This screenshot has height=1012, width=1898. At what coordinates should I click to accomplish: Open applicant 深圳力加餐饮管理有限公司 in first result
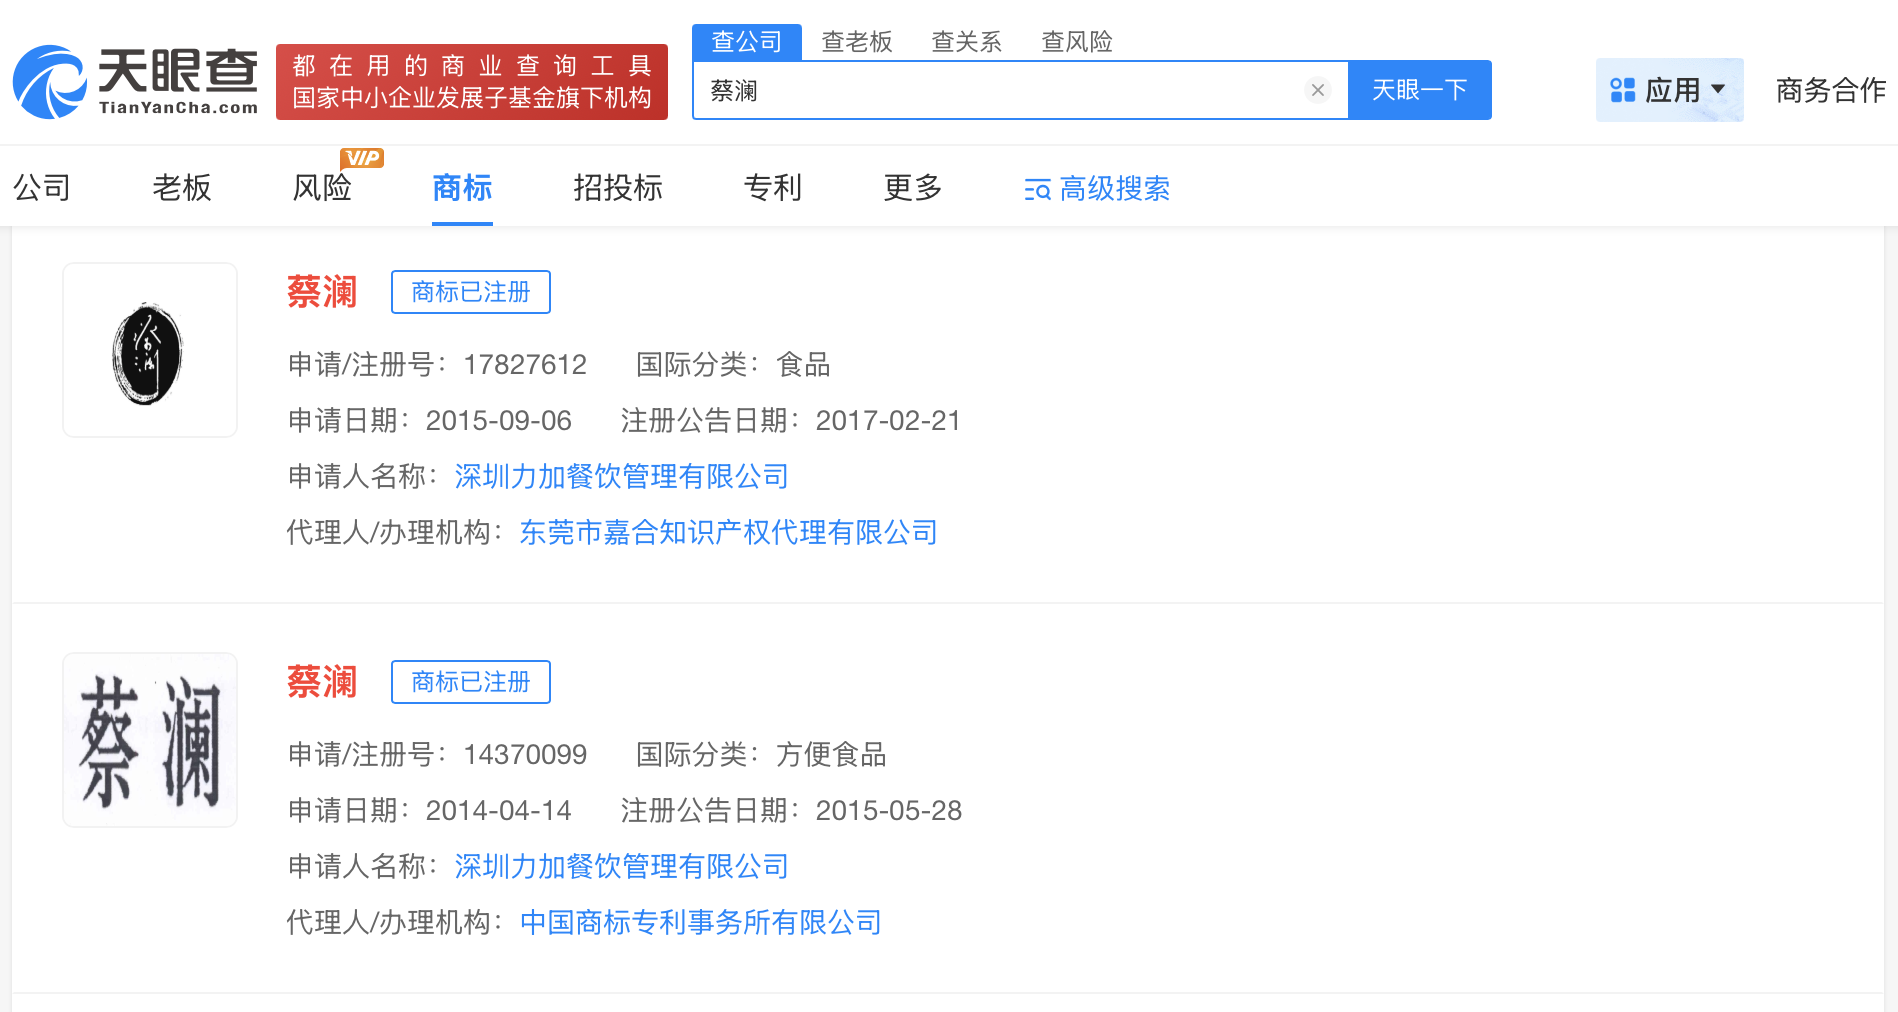(x=622, y=476)
